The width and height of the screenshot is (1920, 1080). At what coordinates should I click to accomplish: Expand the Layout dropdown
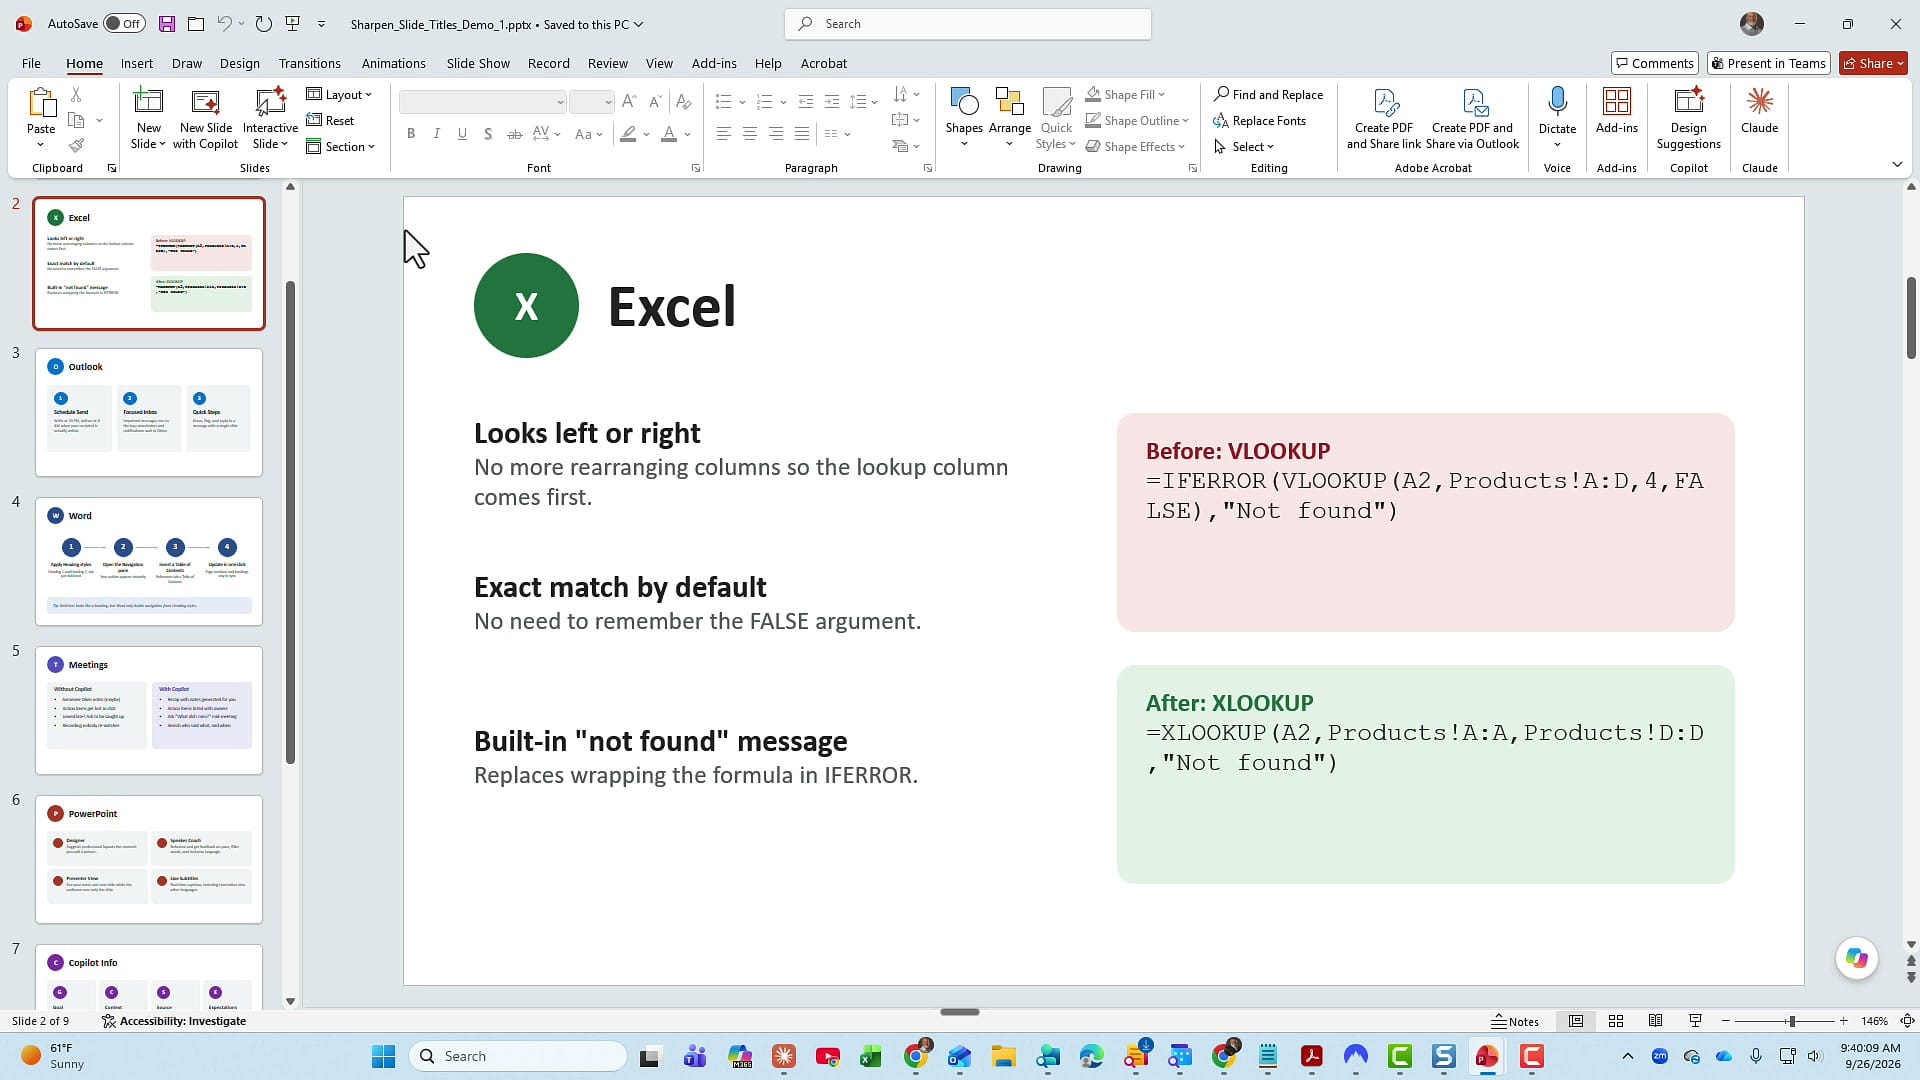point(339,94)
